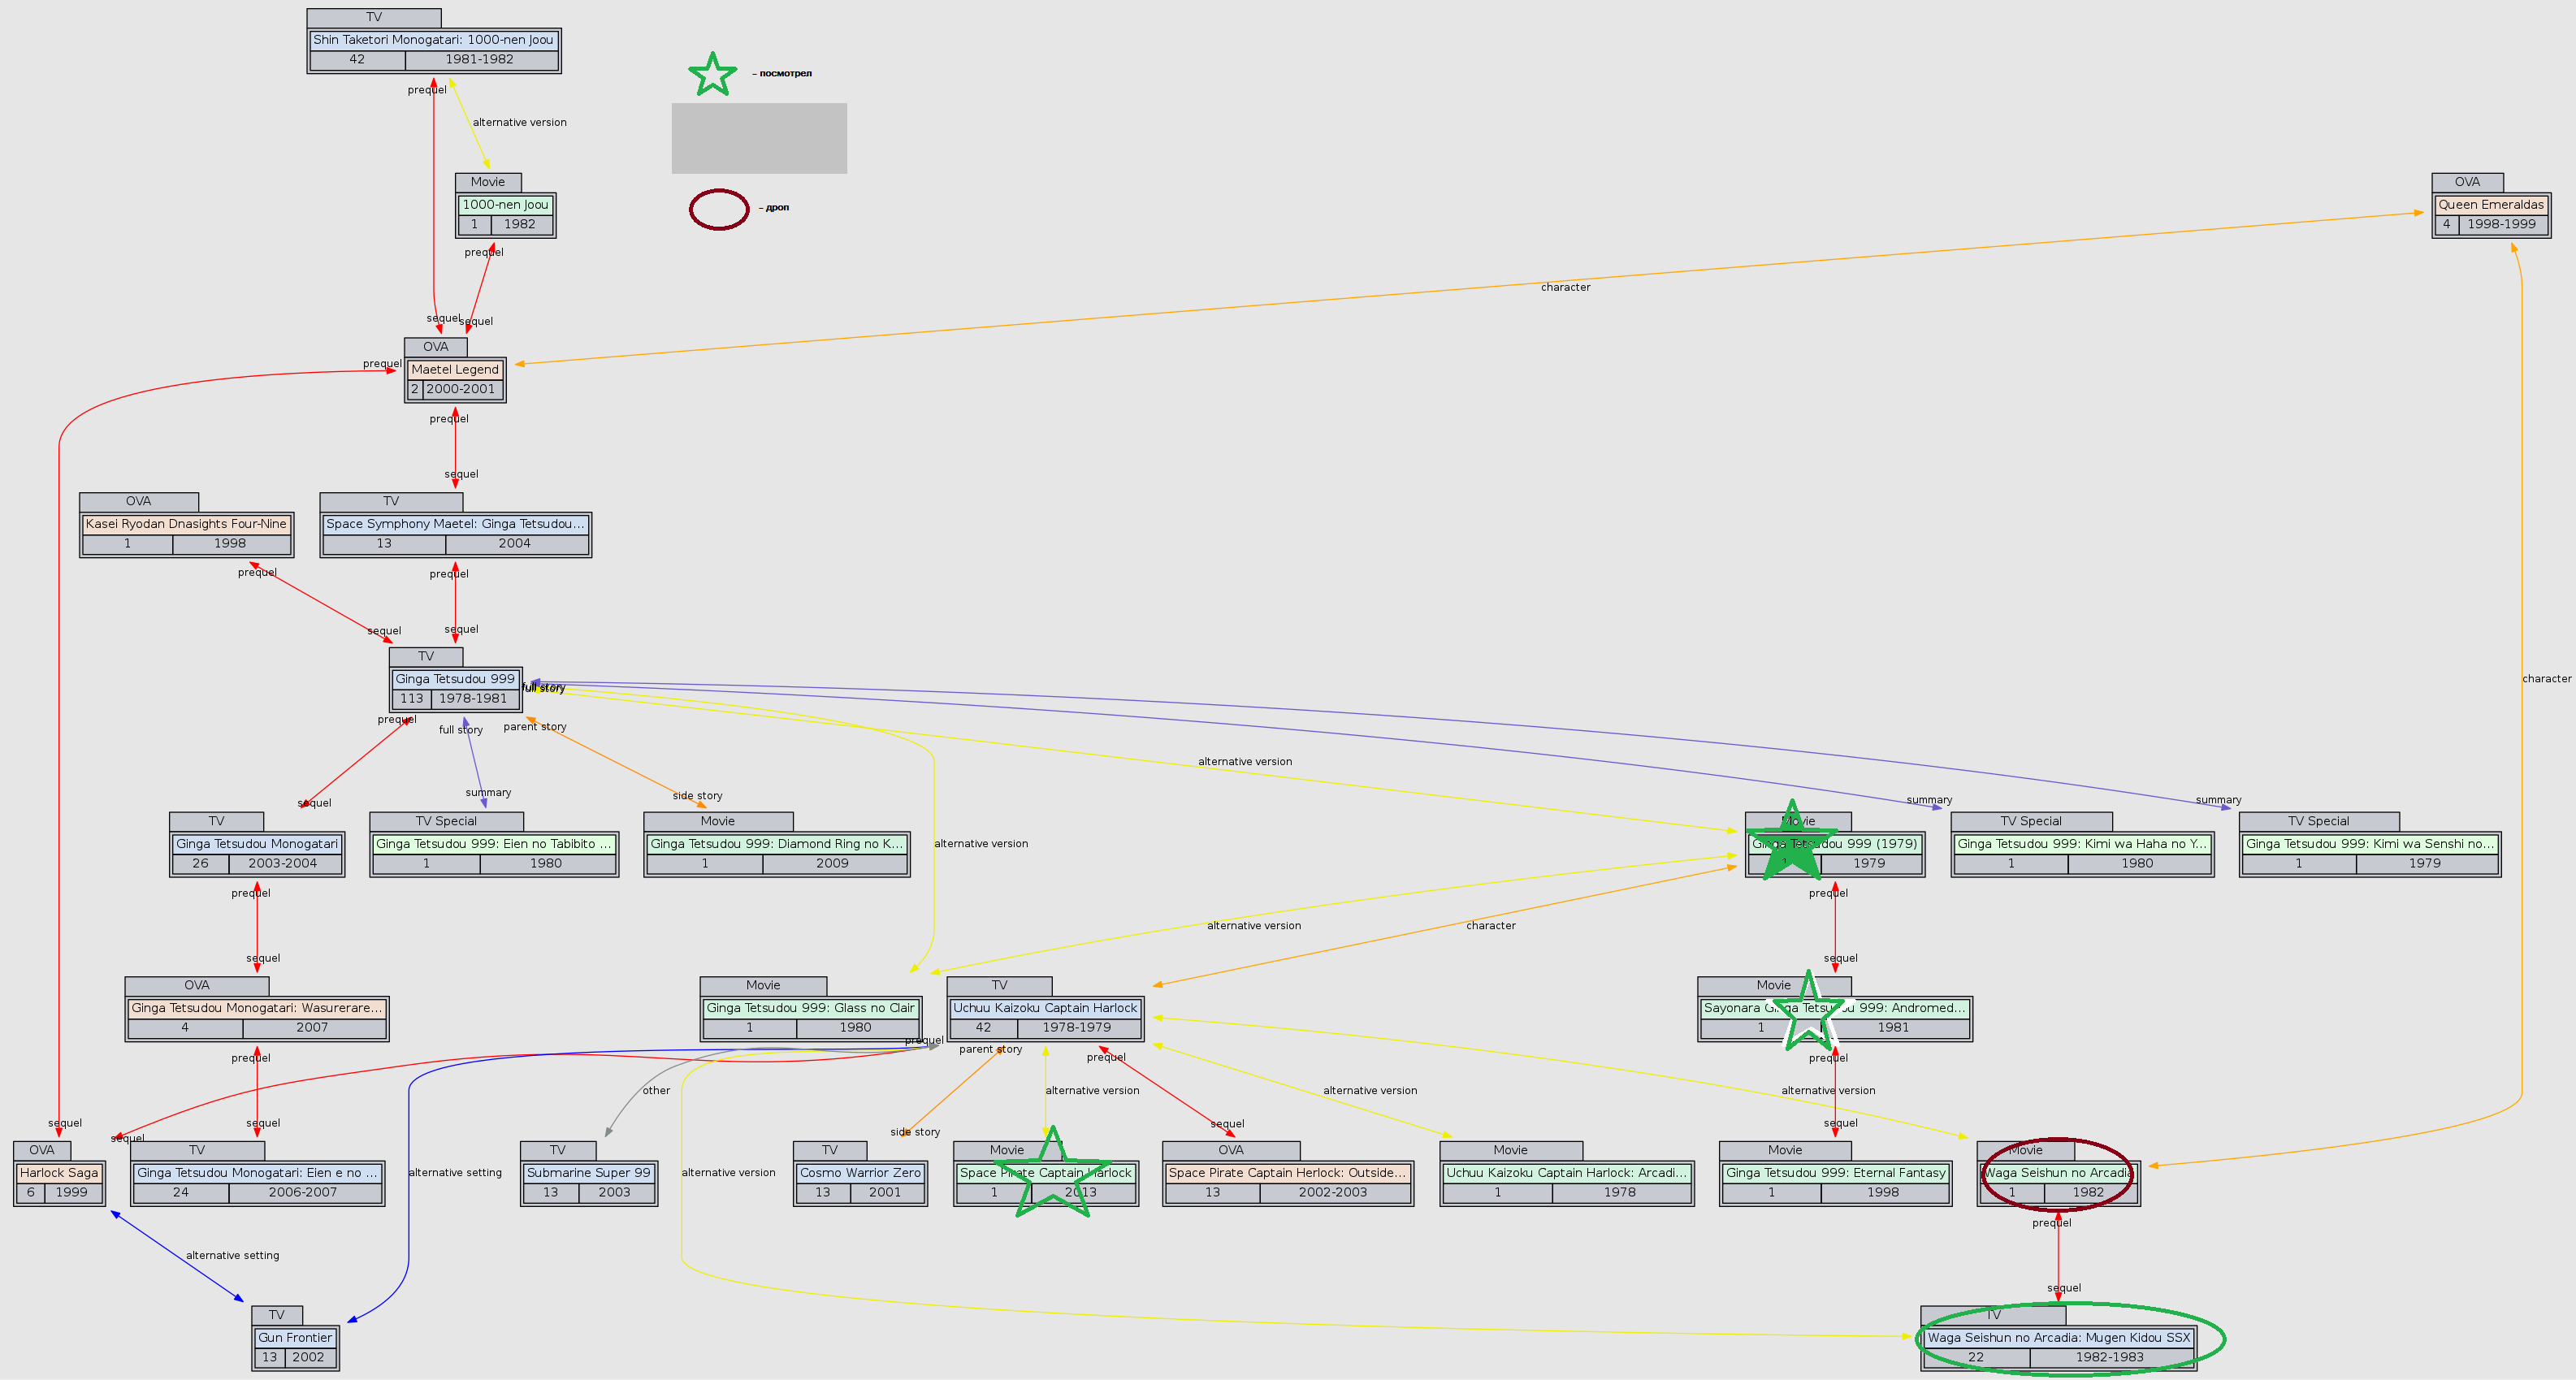2576x1380 pixels.
Task: Click star outline on Space Pirate Captain Harlock movie
Action: click(x=1052, y=1177)
